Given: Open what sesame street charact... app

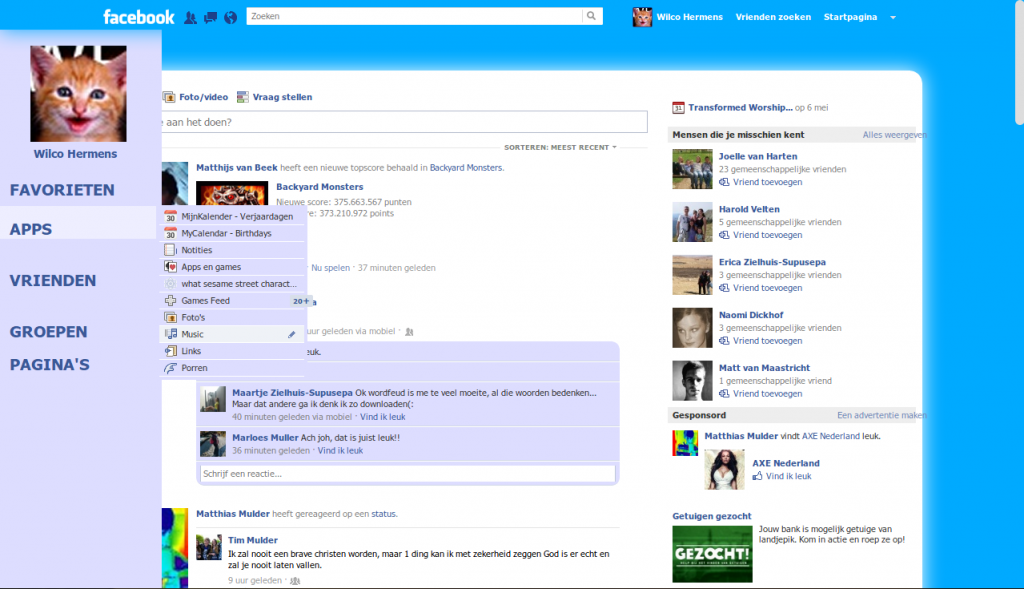Looking at the screenshot, I should 233,283.
